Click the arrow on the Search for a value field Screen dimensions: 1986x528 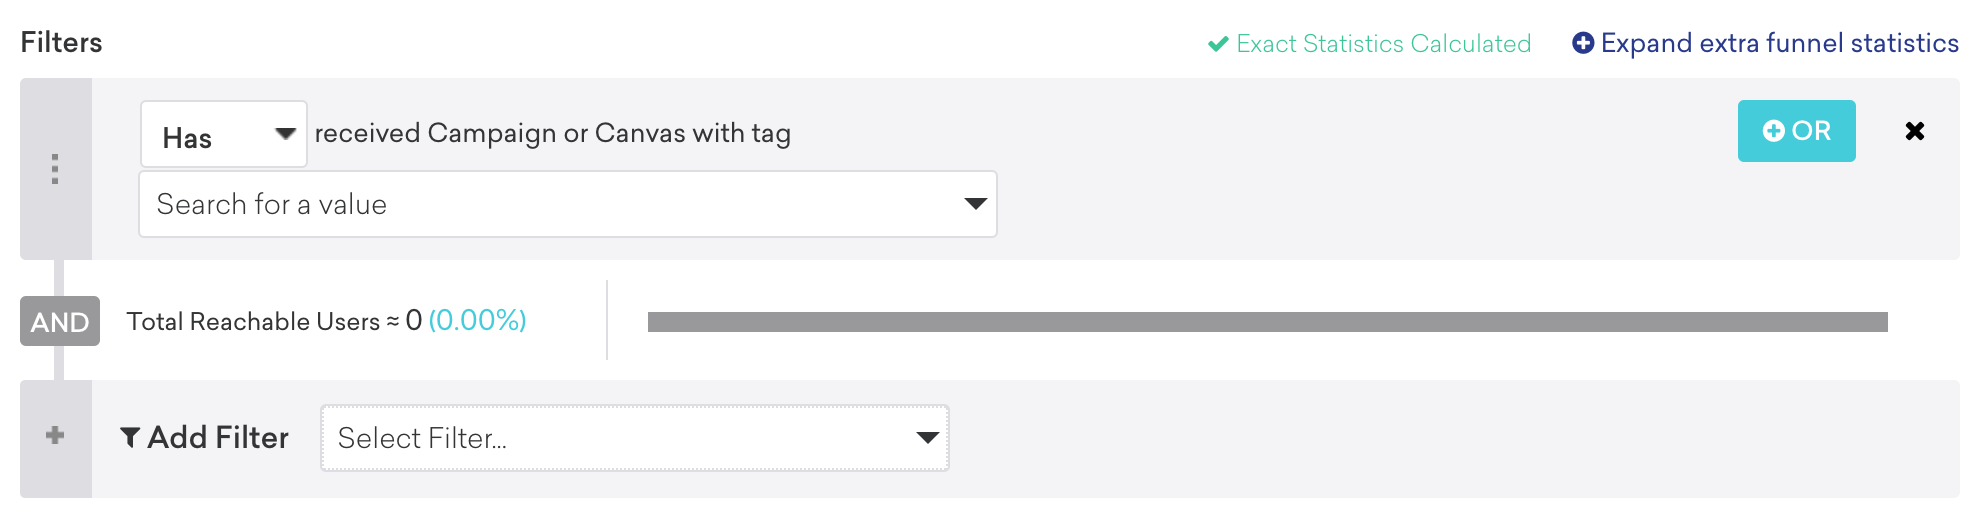975,204
